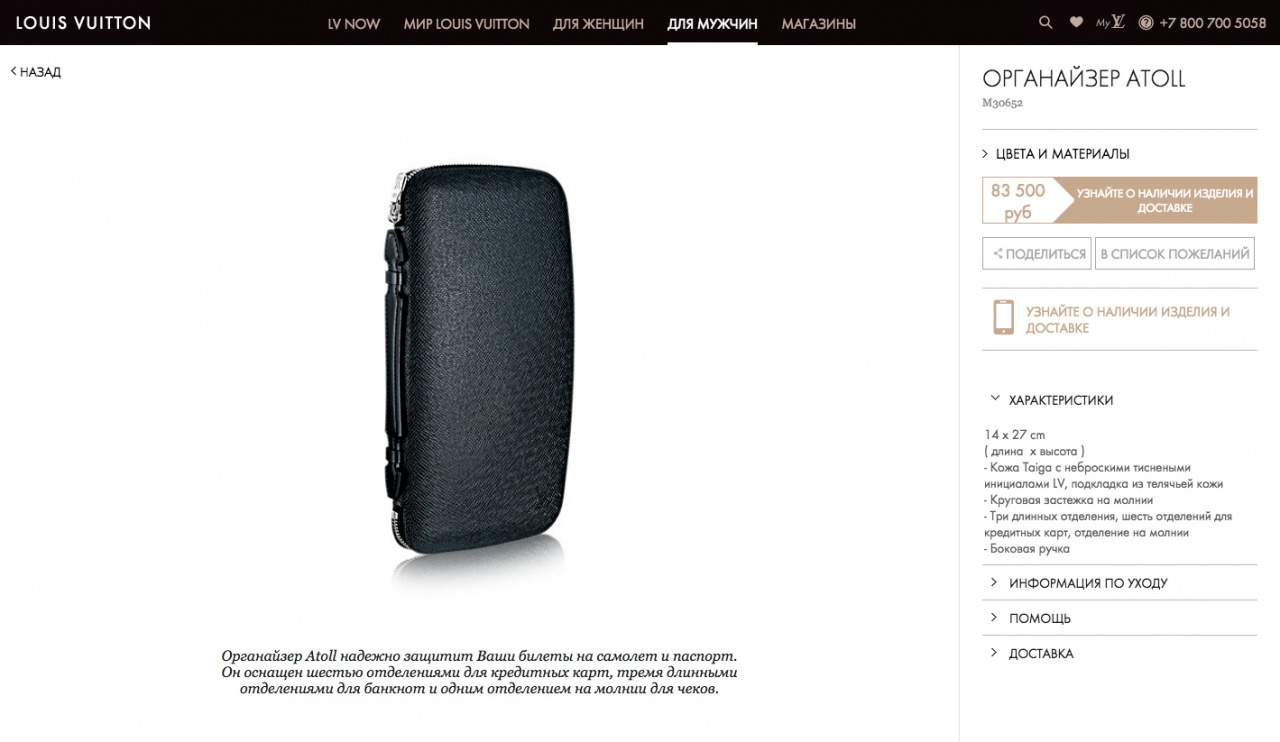This screenshot has width=1280, height=742.
Task: Click the Мир Louis Vuitton menu
Action: (466, 23)
